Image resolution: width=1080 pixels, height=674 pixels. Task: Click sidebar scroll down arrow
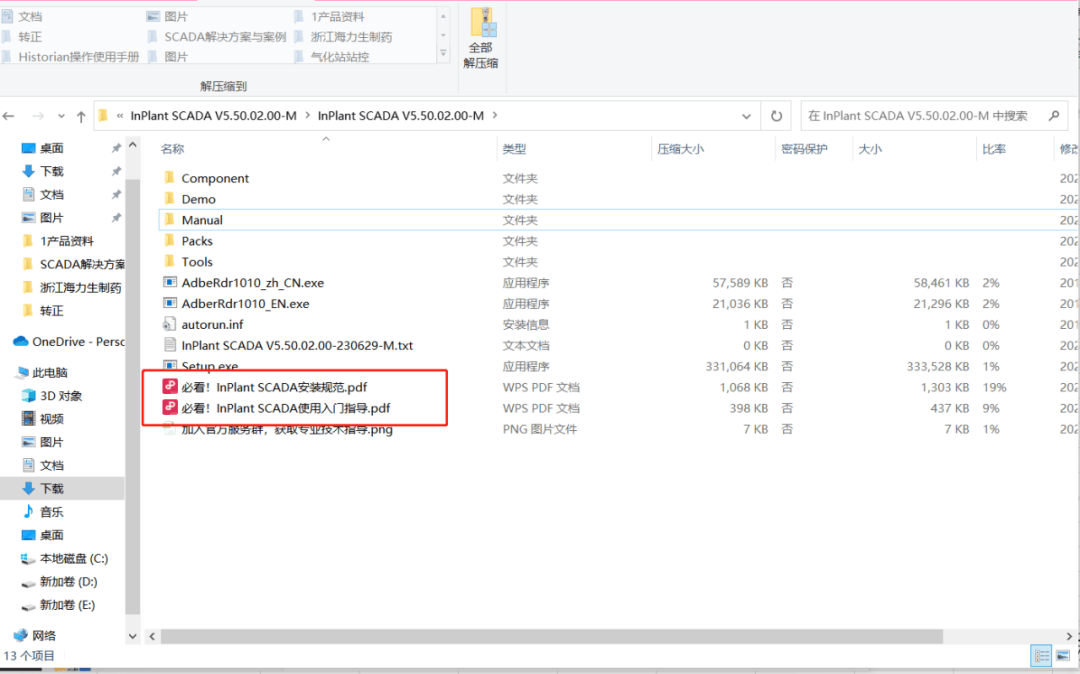(133, 637)
